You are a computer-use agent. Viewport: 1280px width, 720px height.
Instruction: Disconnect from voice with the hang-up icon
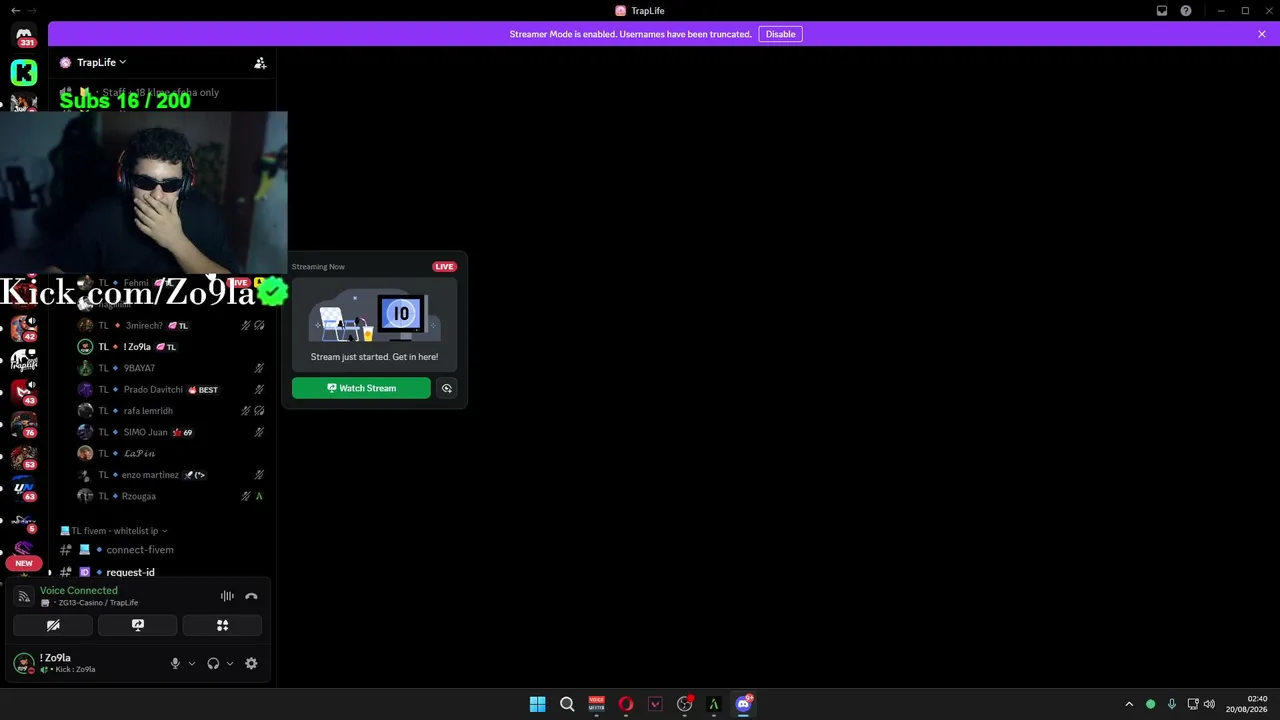251,596
